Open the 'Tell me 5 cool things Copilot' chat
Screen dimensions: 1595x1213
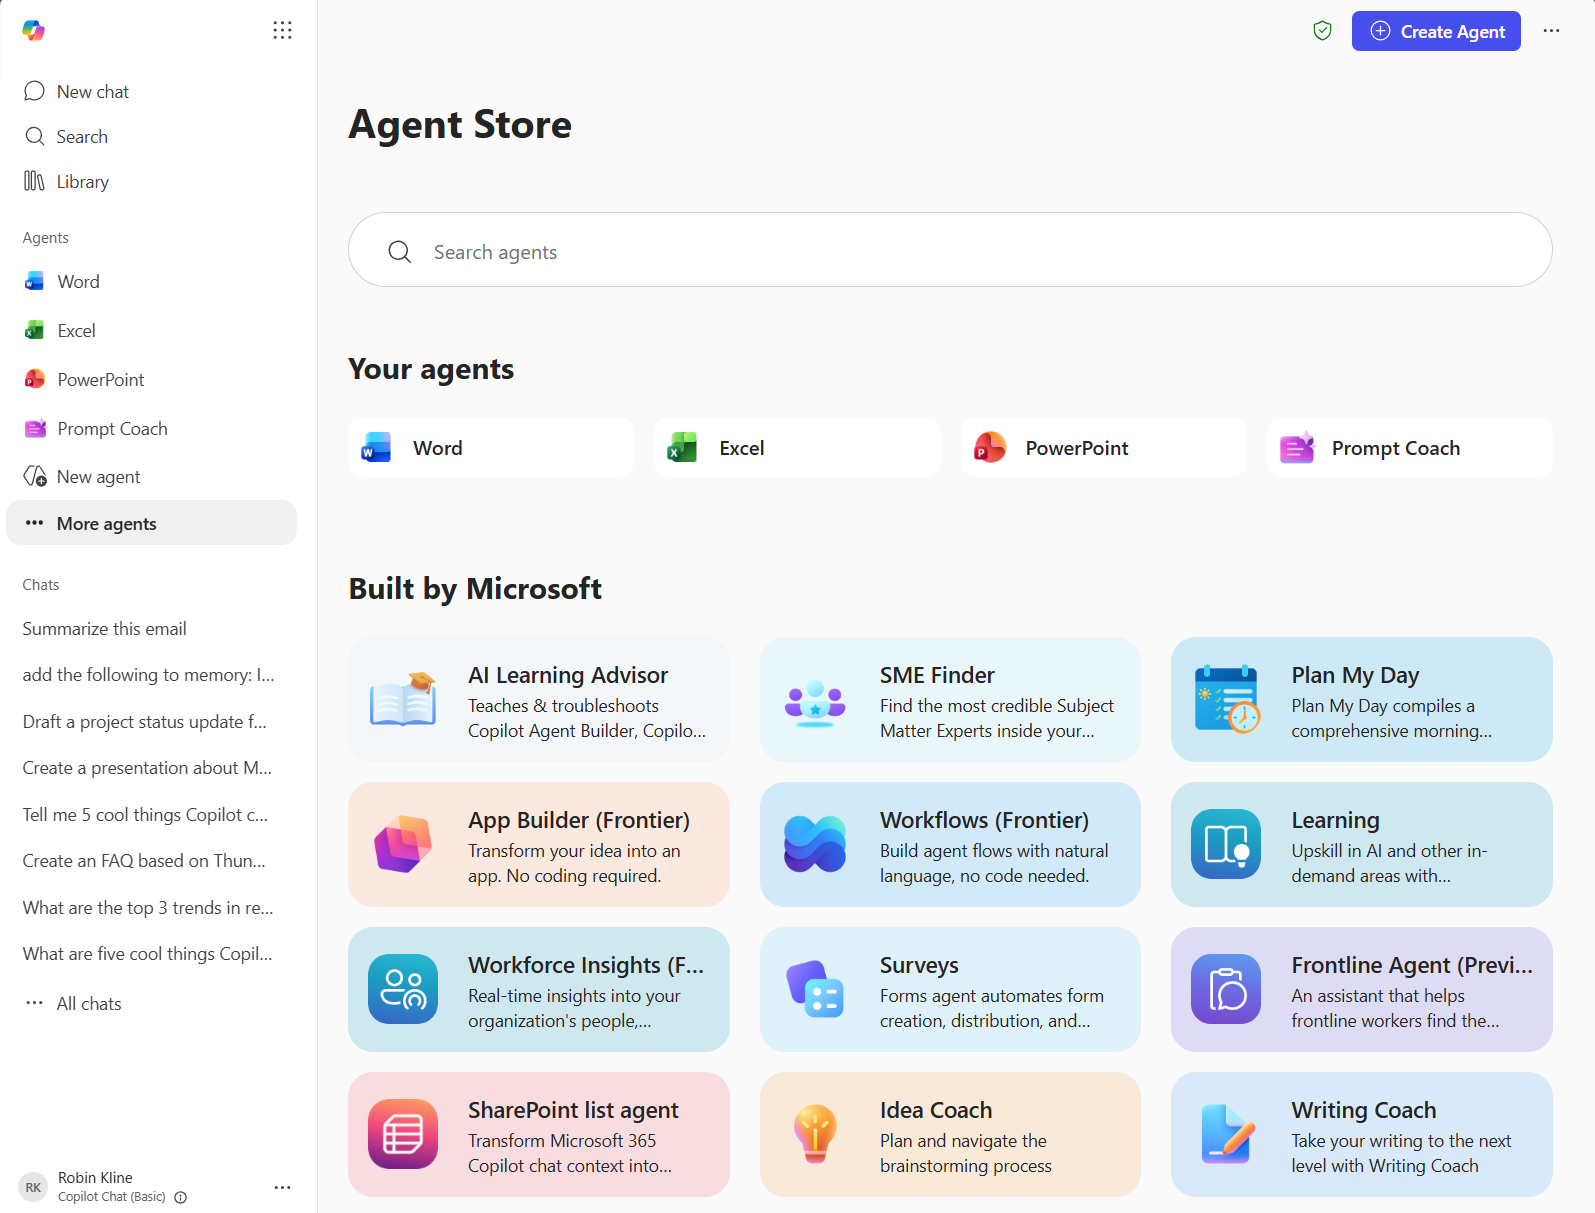click(151, 814)
